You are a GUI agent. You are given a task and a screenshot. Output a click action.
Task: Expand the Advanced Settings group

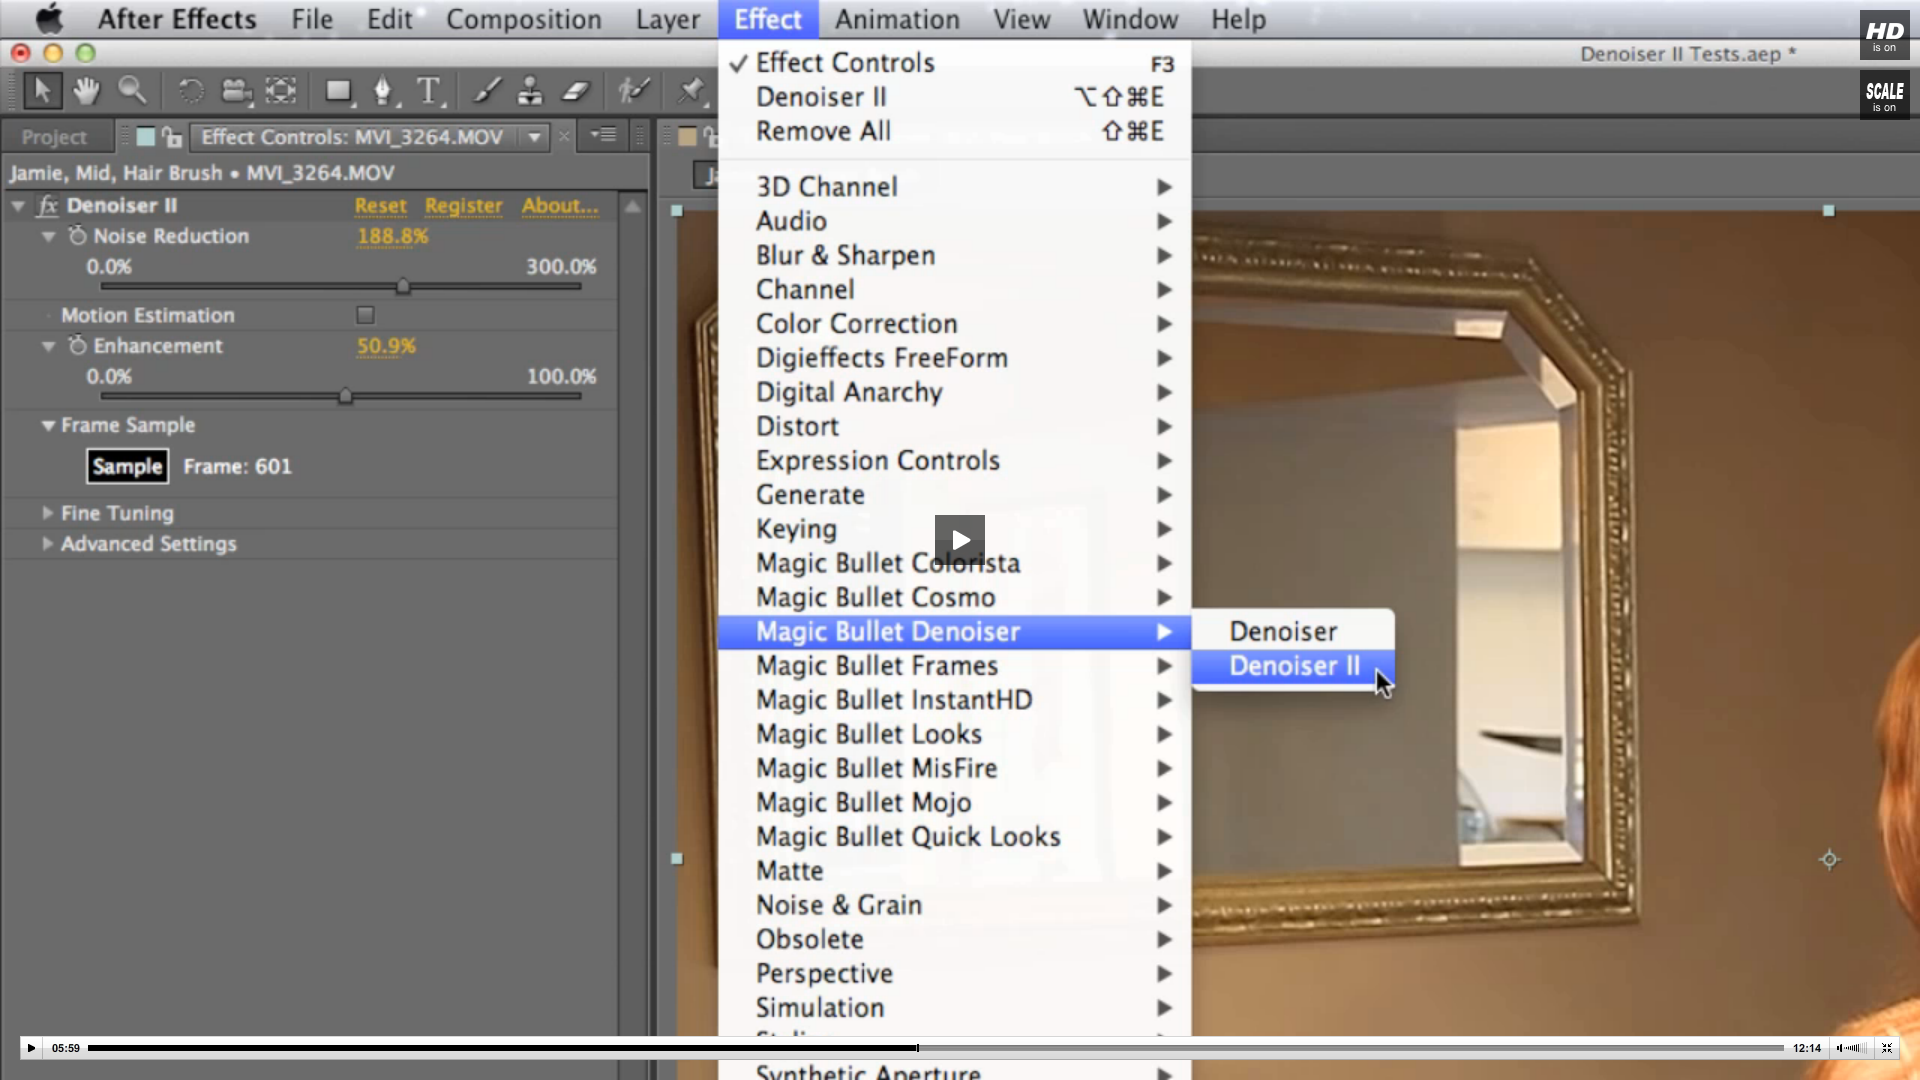(x=47, y=543)
